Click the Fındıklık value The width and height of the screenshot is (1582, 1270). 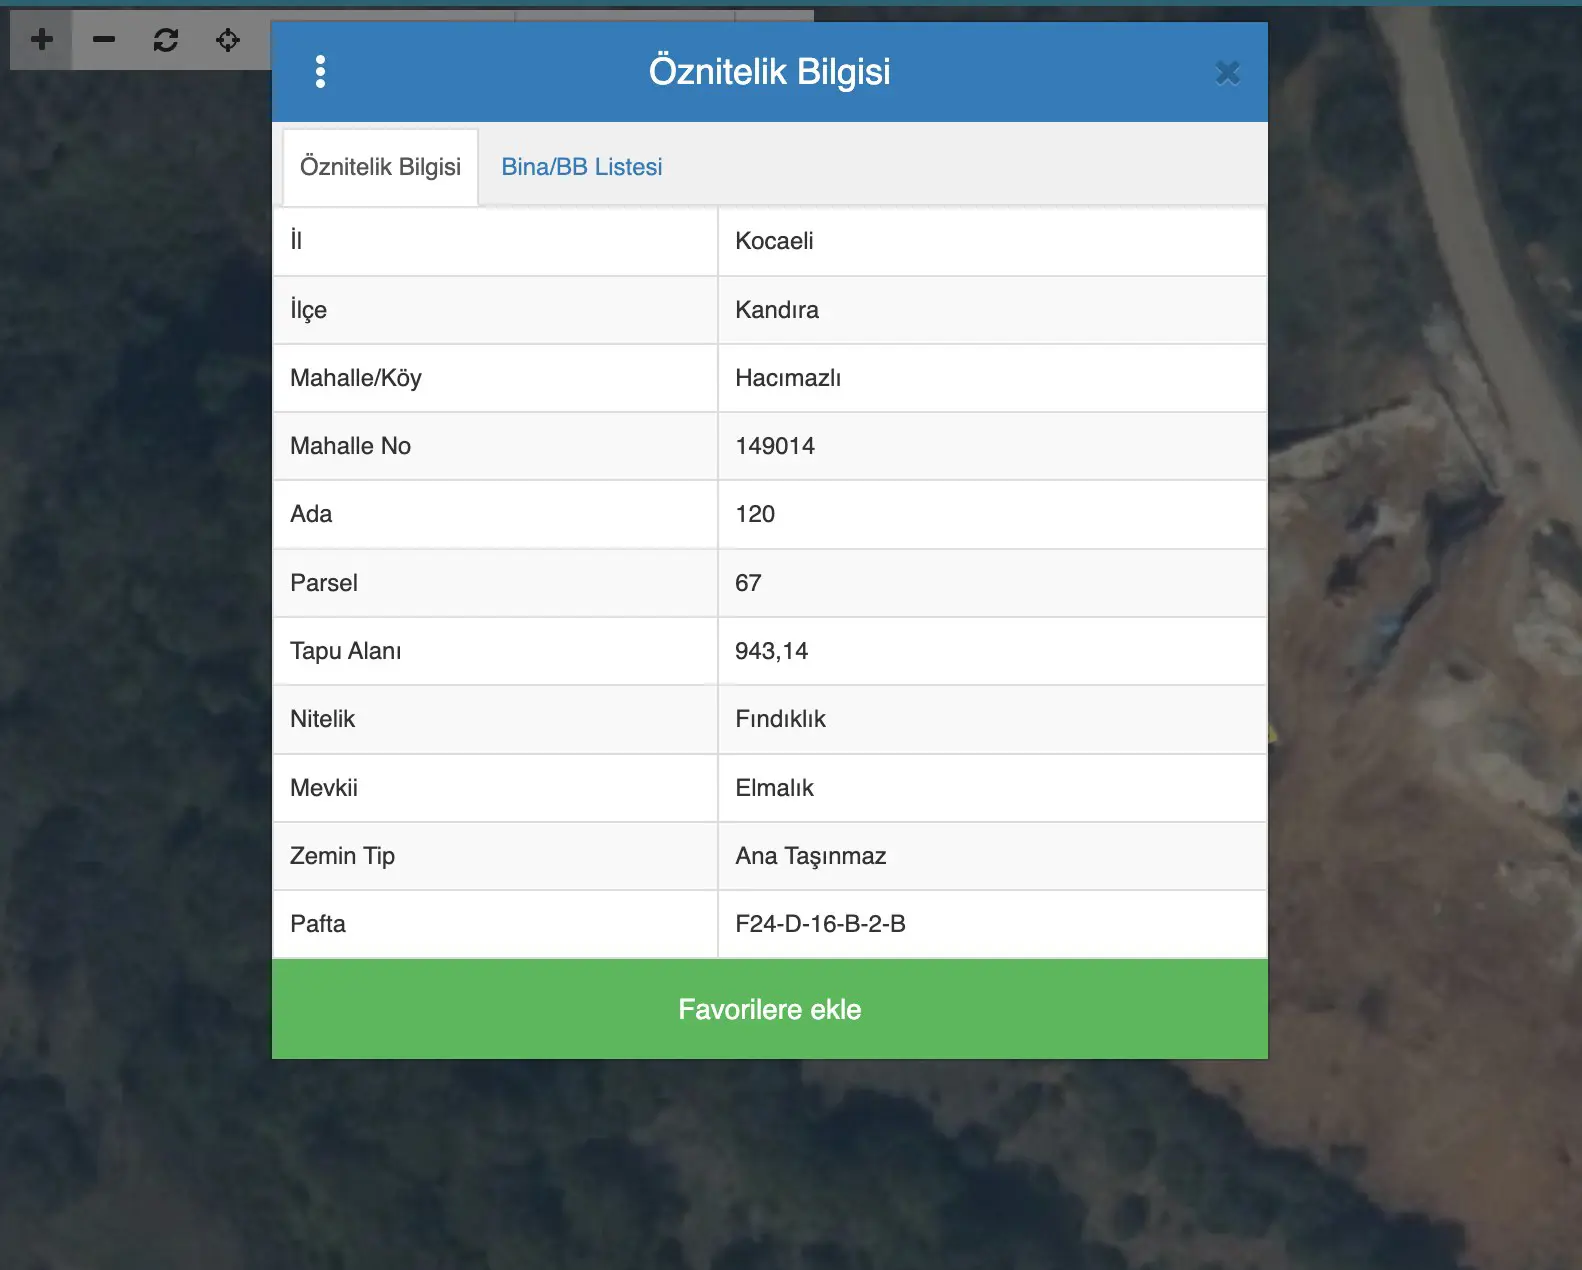click(x=992, y=719)
